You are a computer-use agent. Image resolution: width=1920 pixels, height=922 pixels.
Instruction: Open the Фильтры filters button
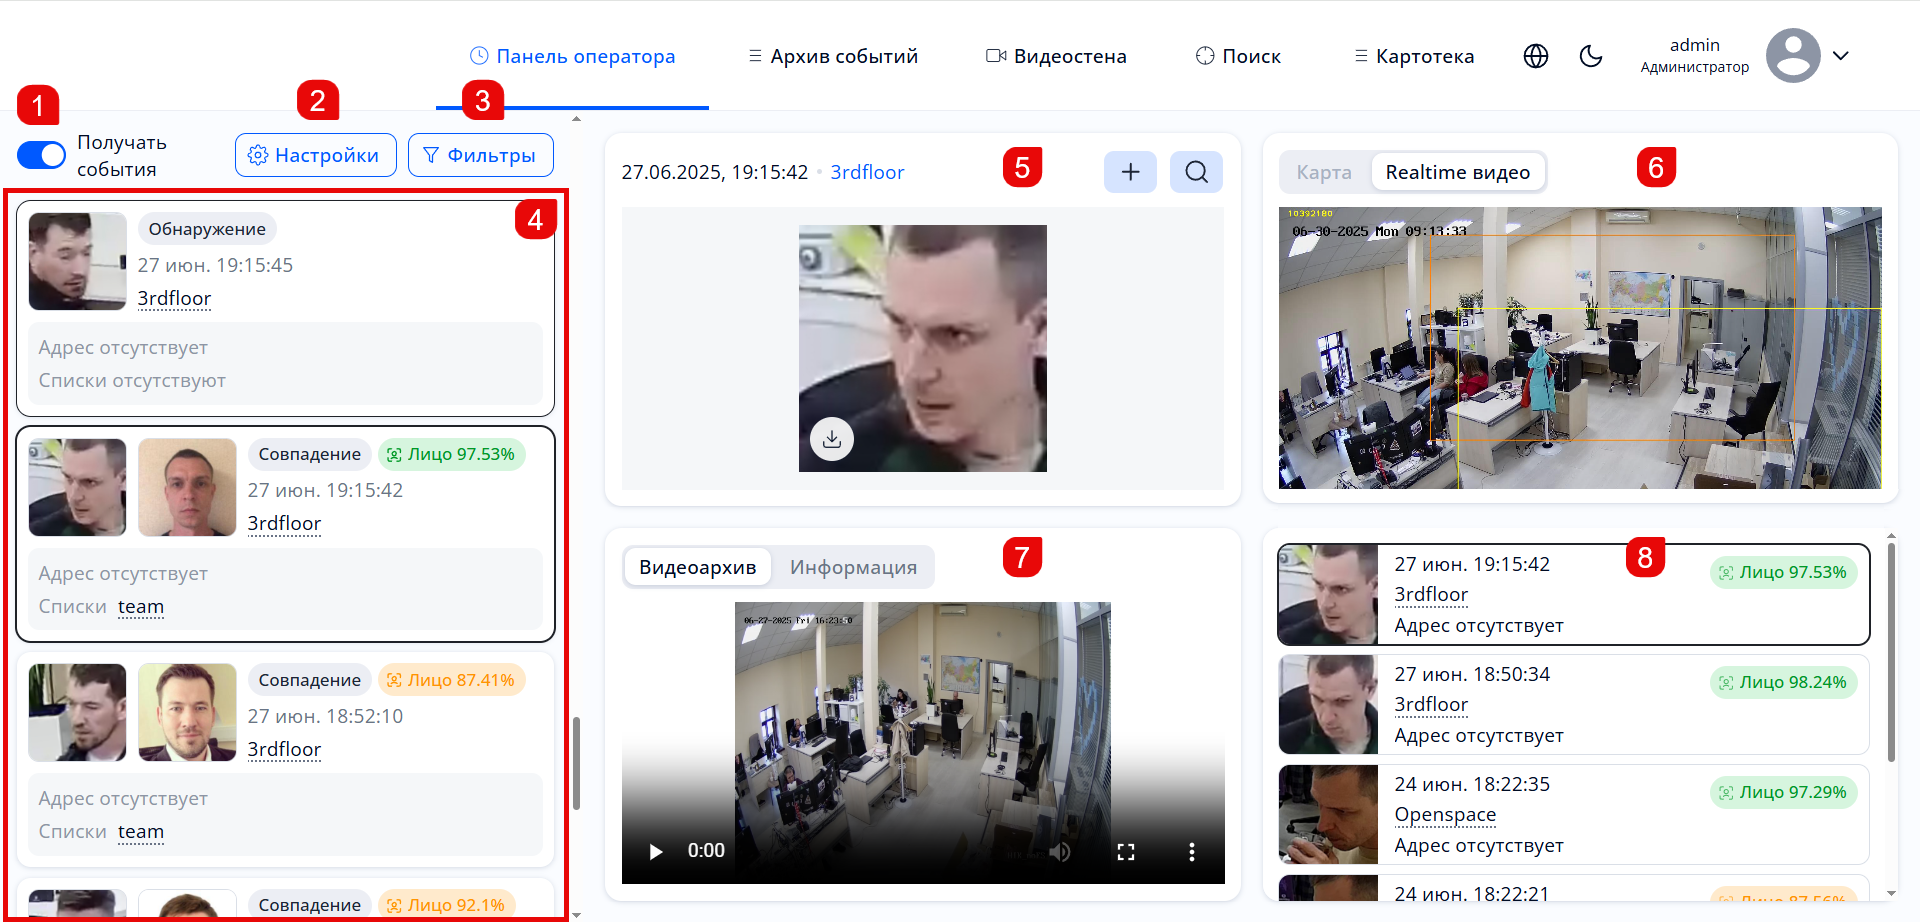[481, 155]
